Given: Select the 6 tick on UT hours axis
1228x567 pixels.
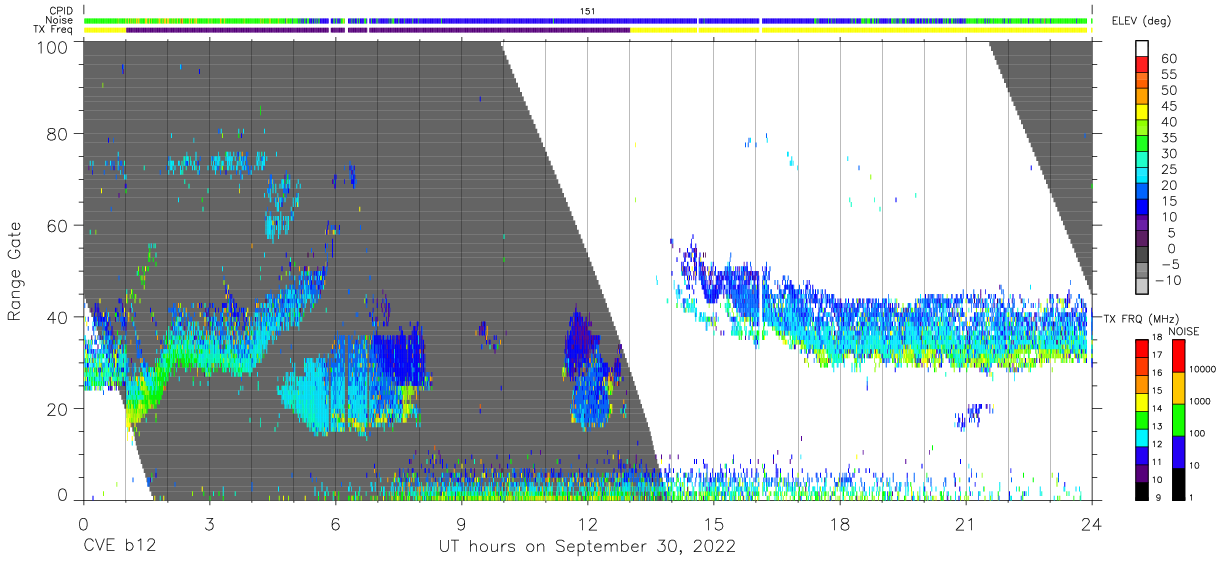Looking at the screenshot, I should [335, 523].
